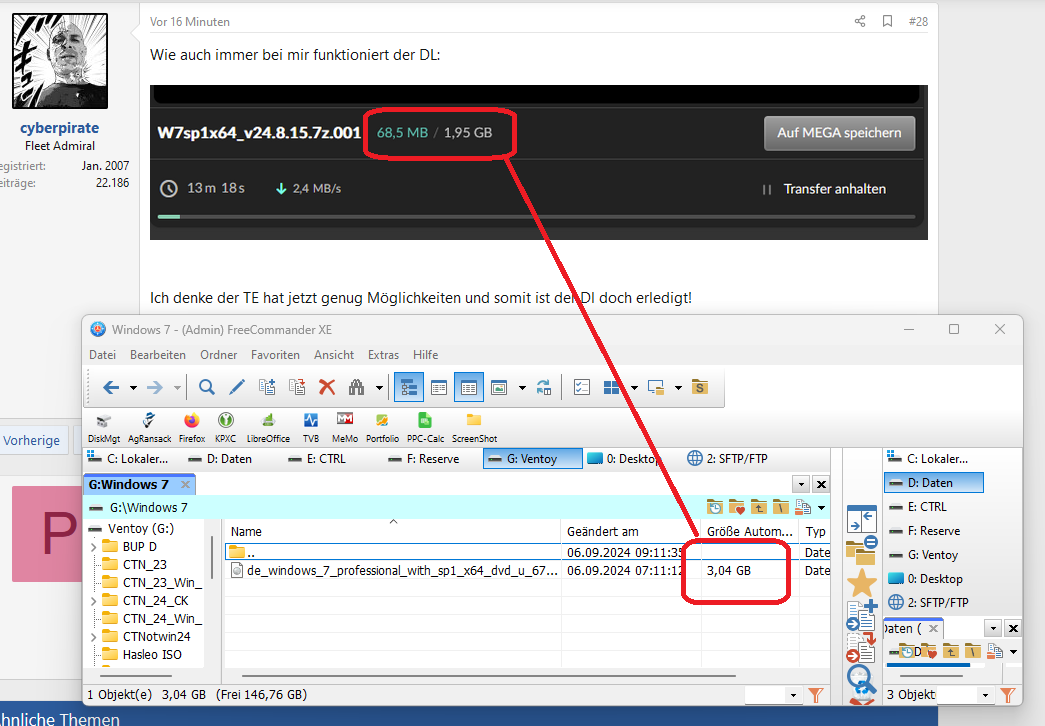1045x726 pixels.
Task: Expand BUP D folder in tree
Action: point(93,547)
